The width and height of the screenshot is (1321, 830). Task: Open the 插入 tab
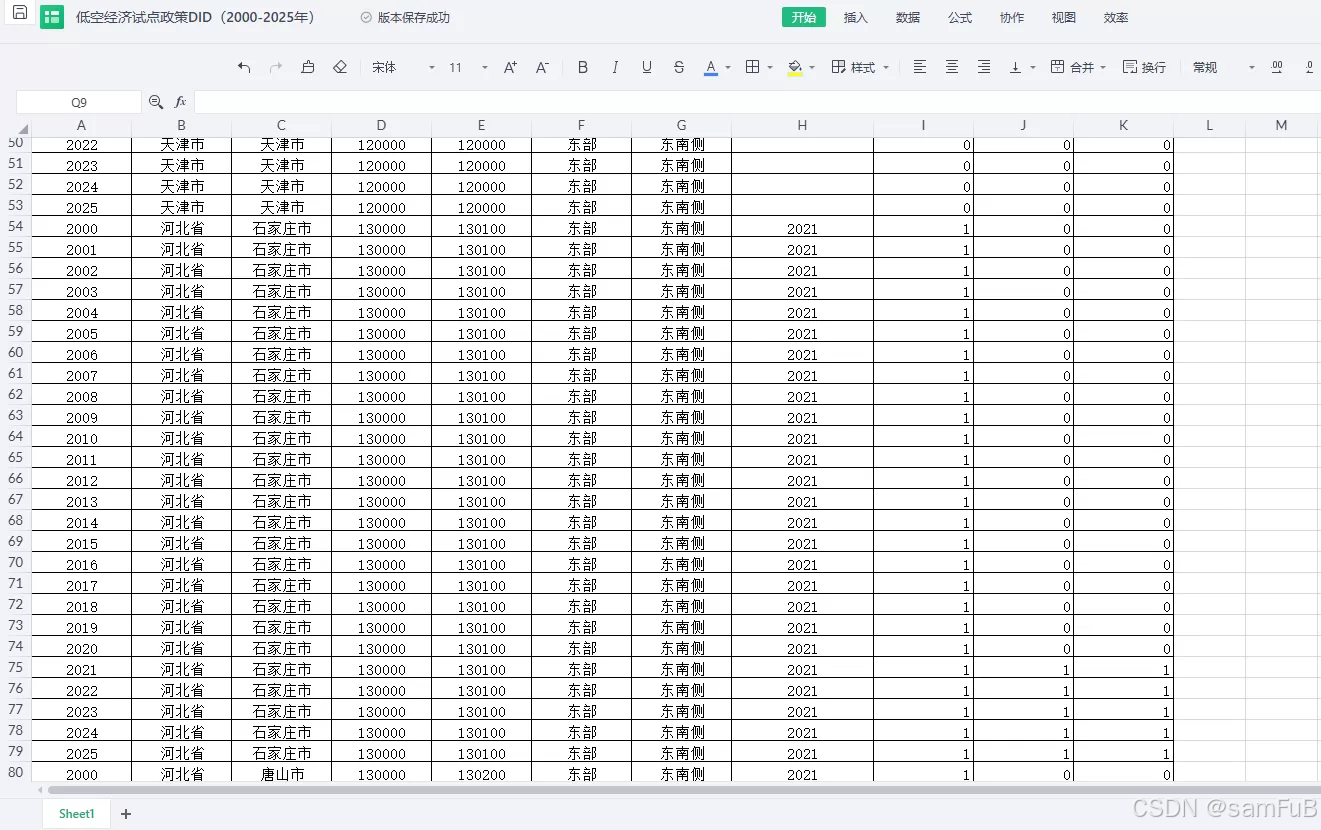856,17
